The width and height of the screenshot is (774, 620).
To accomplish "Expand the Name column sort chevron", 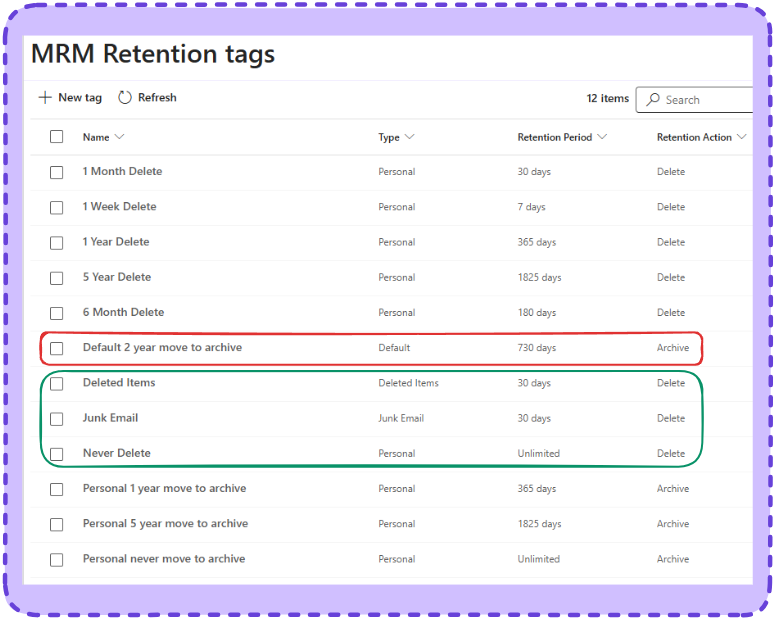I will [120, 137].
